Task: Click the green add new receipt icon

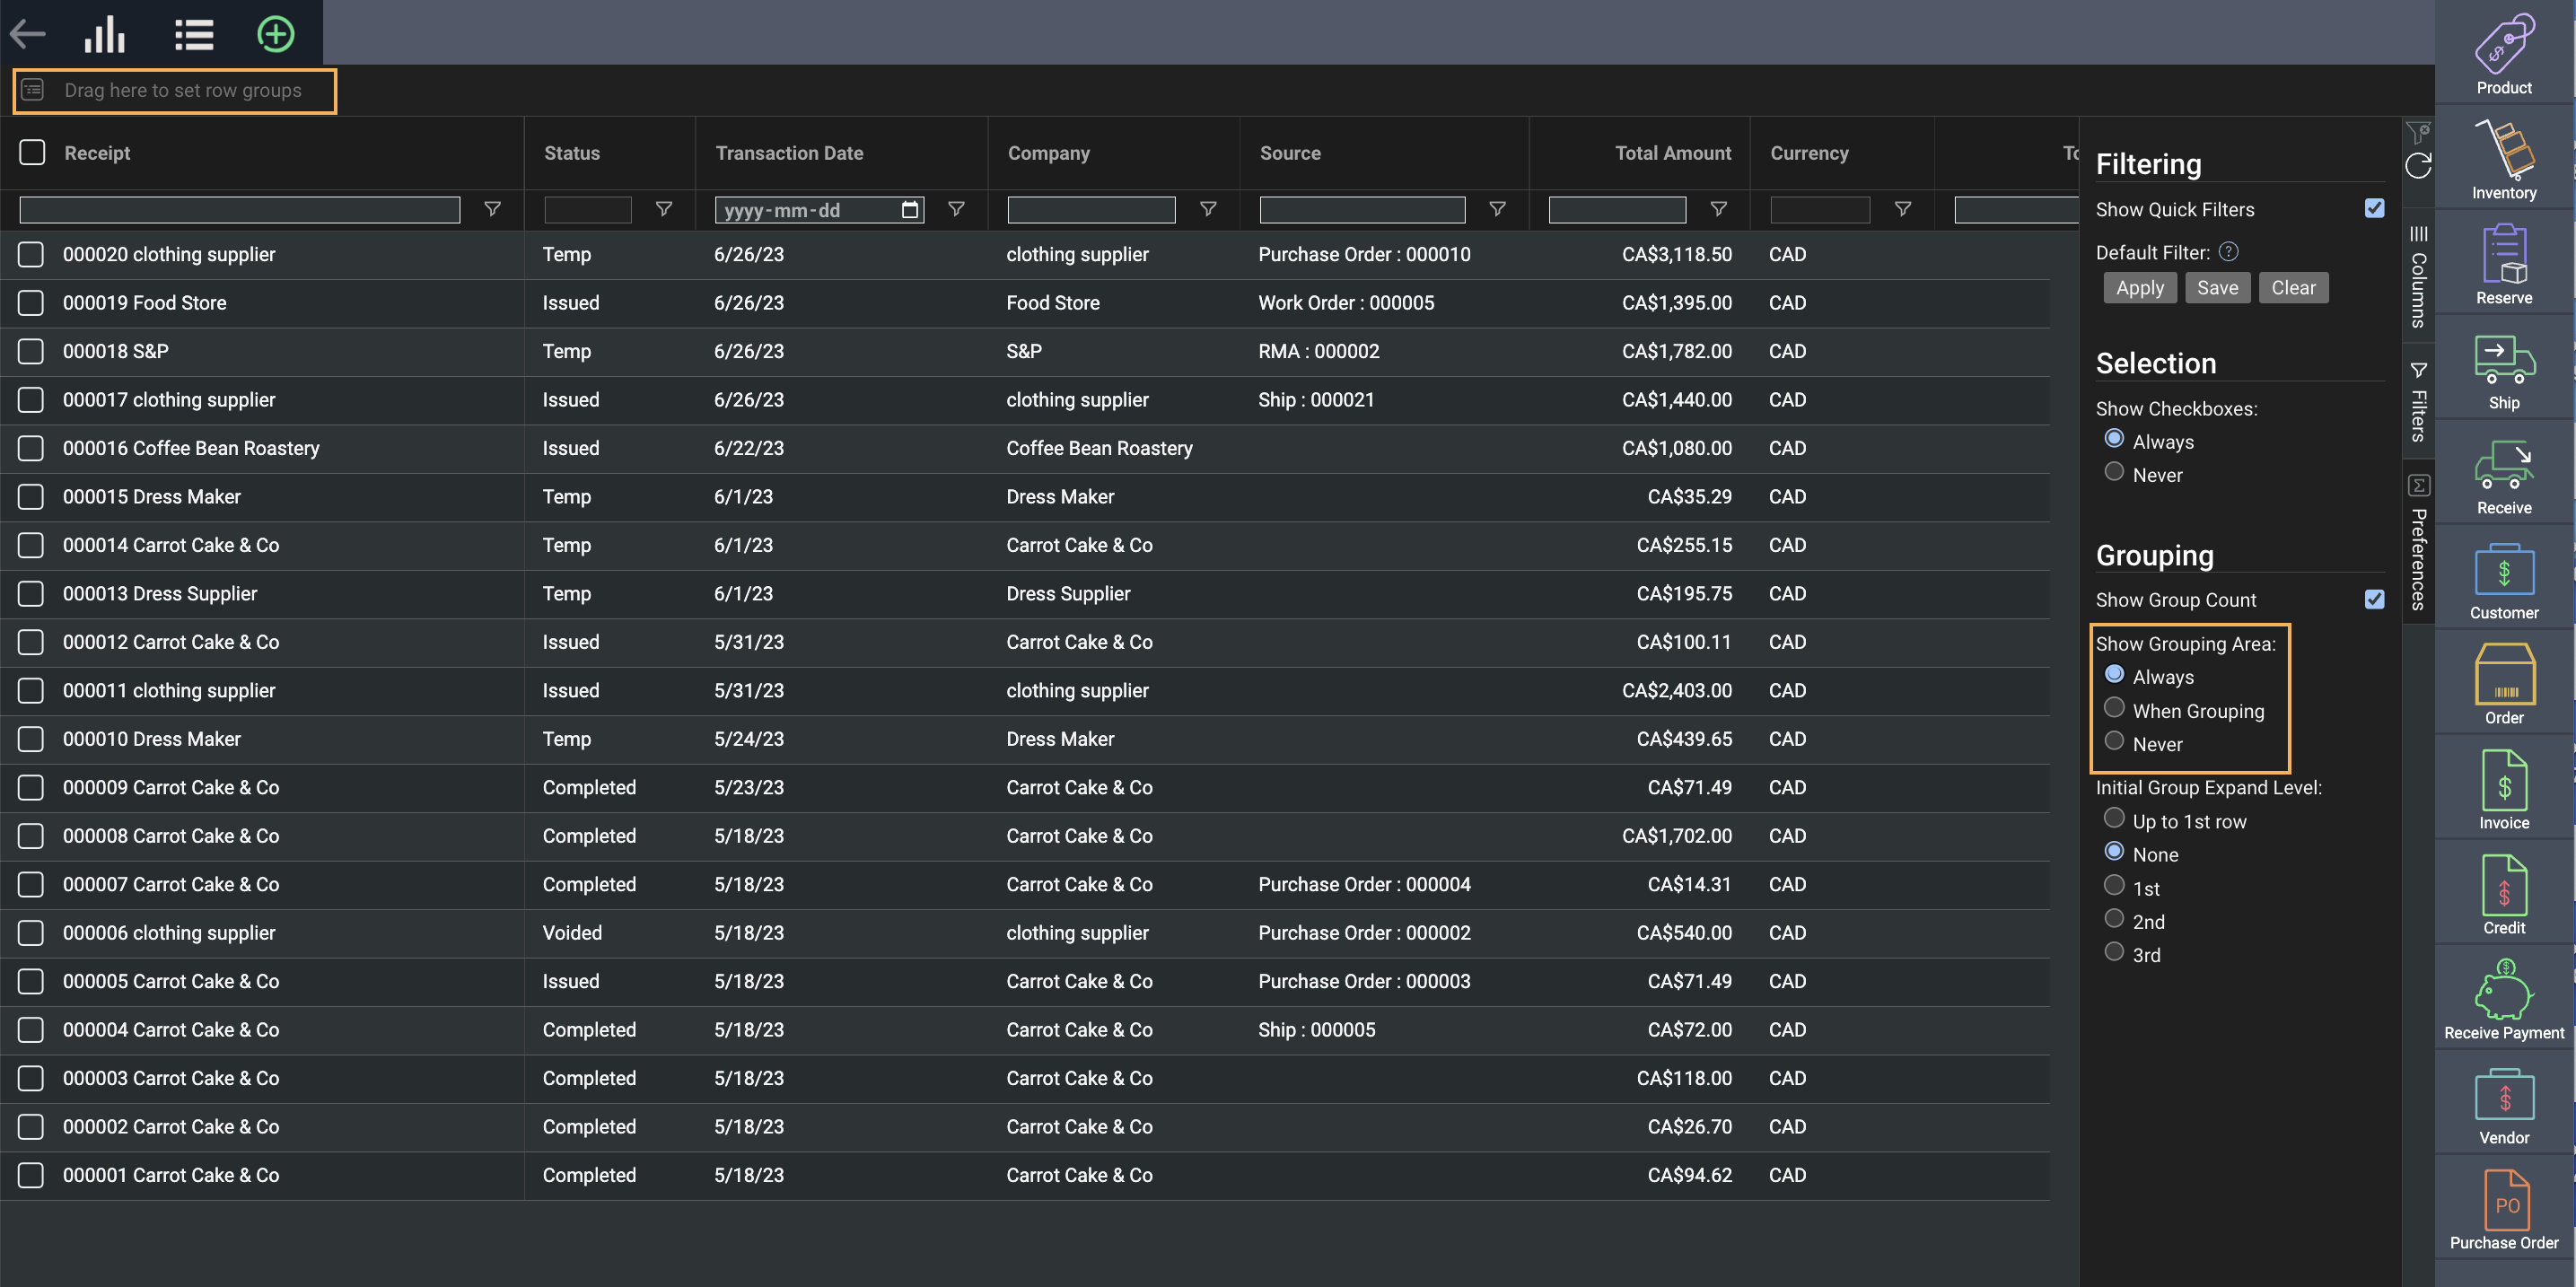Action: coord(275,34)
